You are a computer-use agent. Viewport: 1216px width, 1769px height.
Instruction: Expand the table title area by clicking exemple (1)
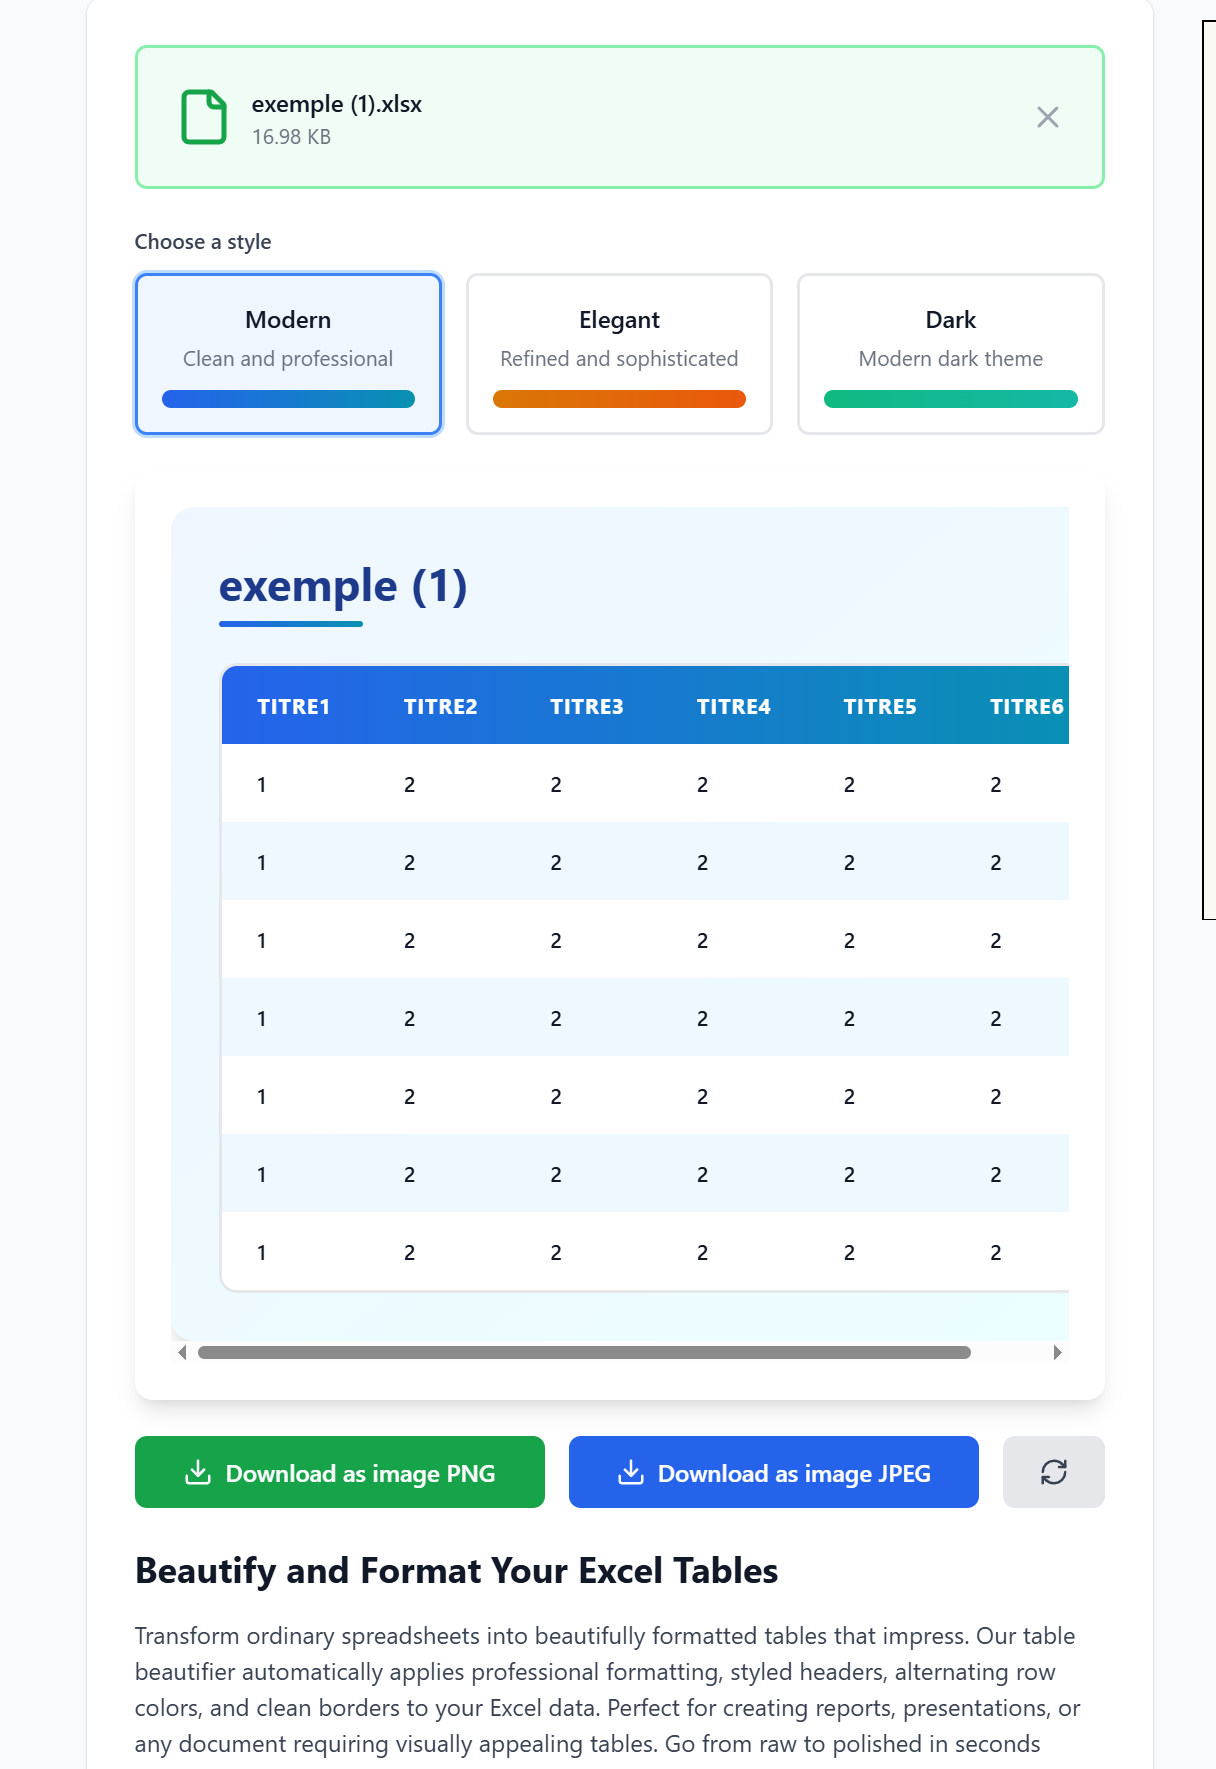pyautogui.click(x=344, y=585)
